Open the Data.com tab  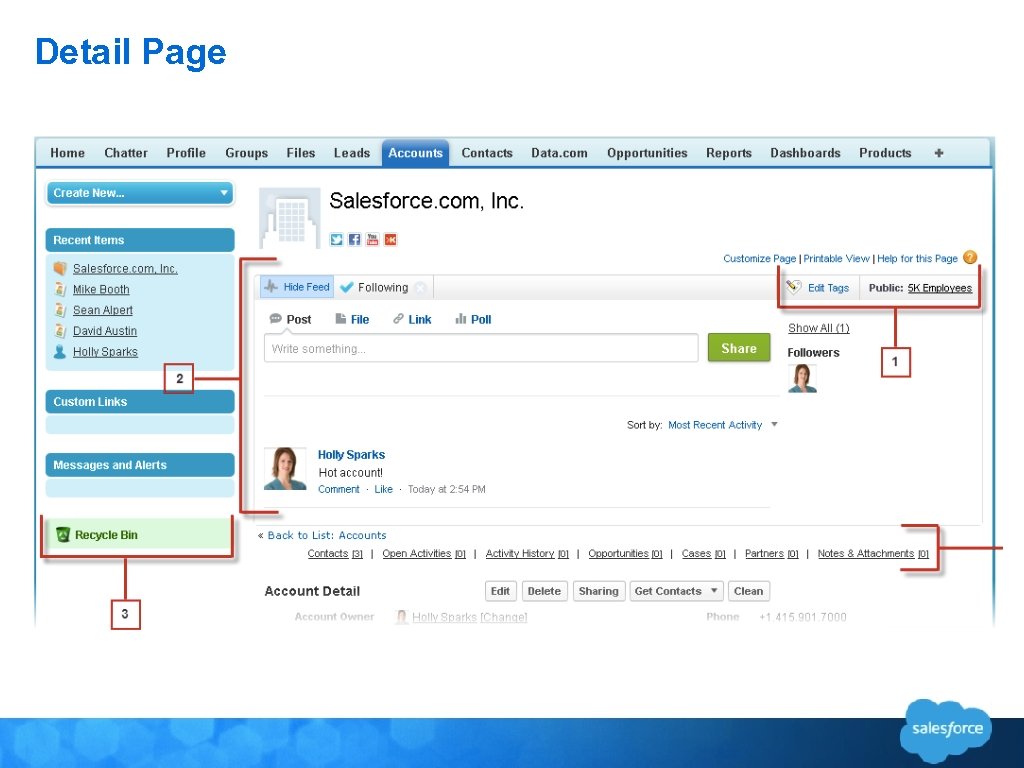559,153
